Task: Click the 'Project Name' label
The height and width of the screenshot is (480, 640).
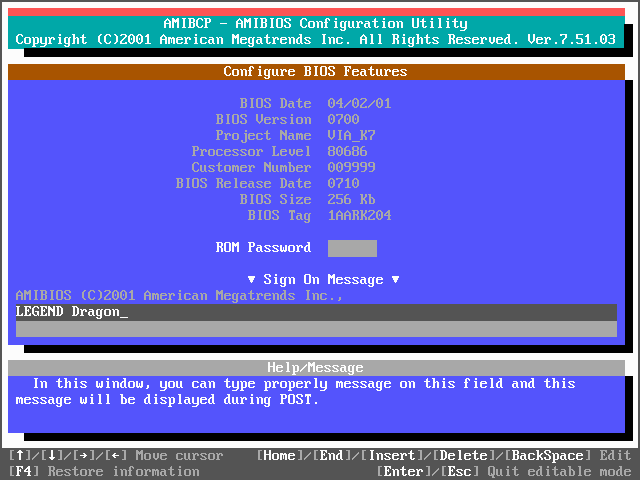Action: pos(263,135)
